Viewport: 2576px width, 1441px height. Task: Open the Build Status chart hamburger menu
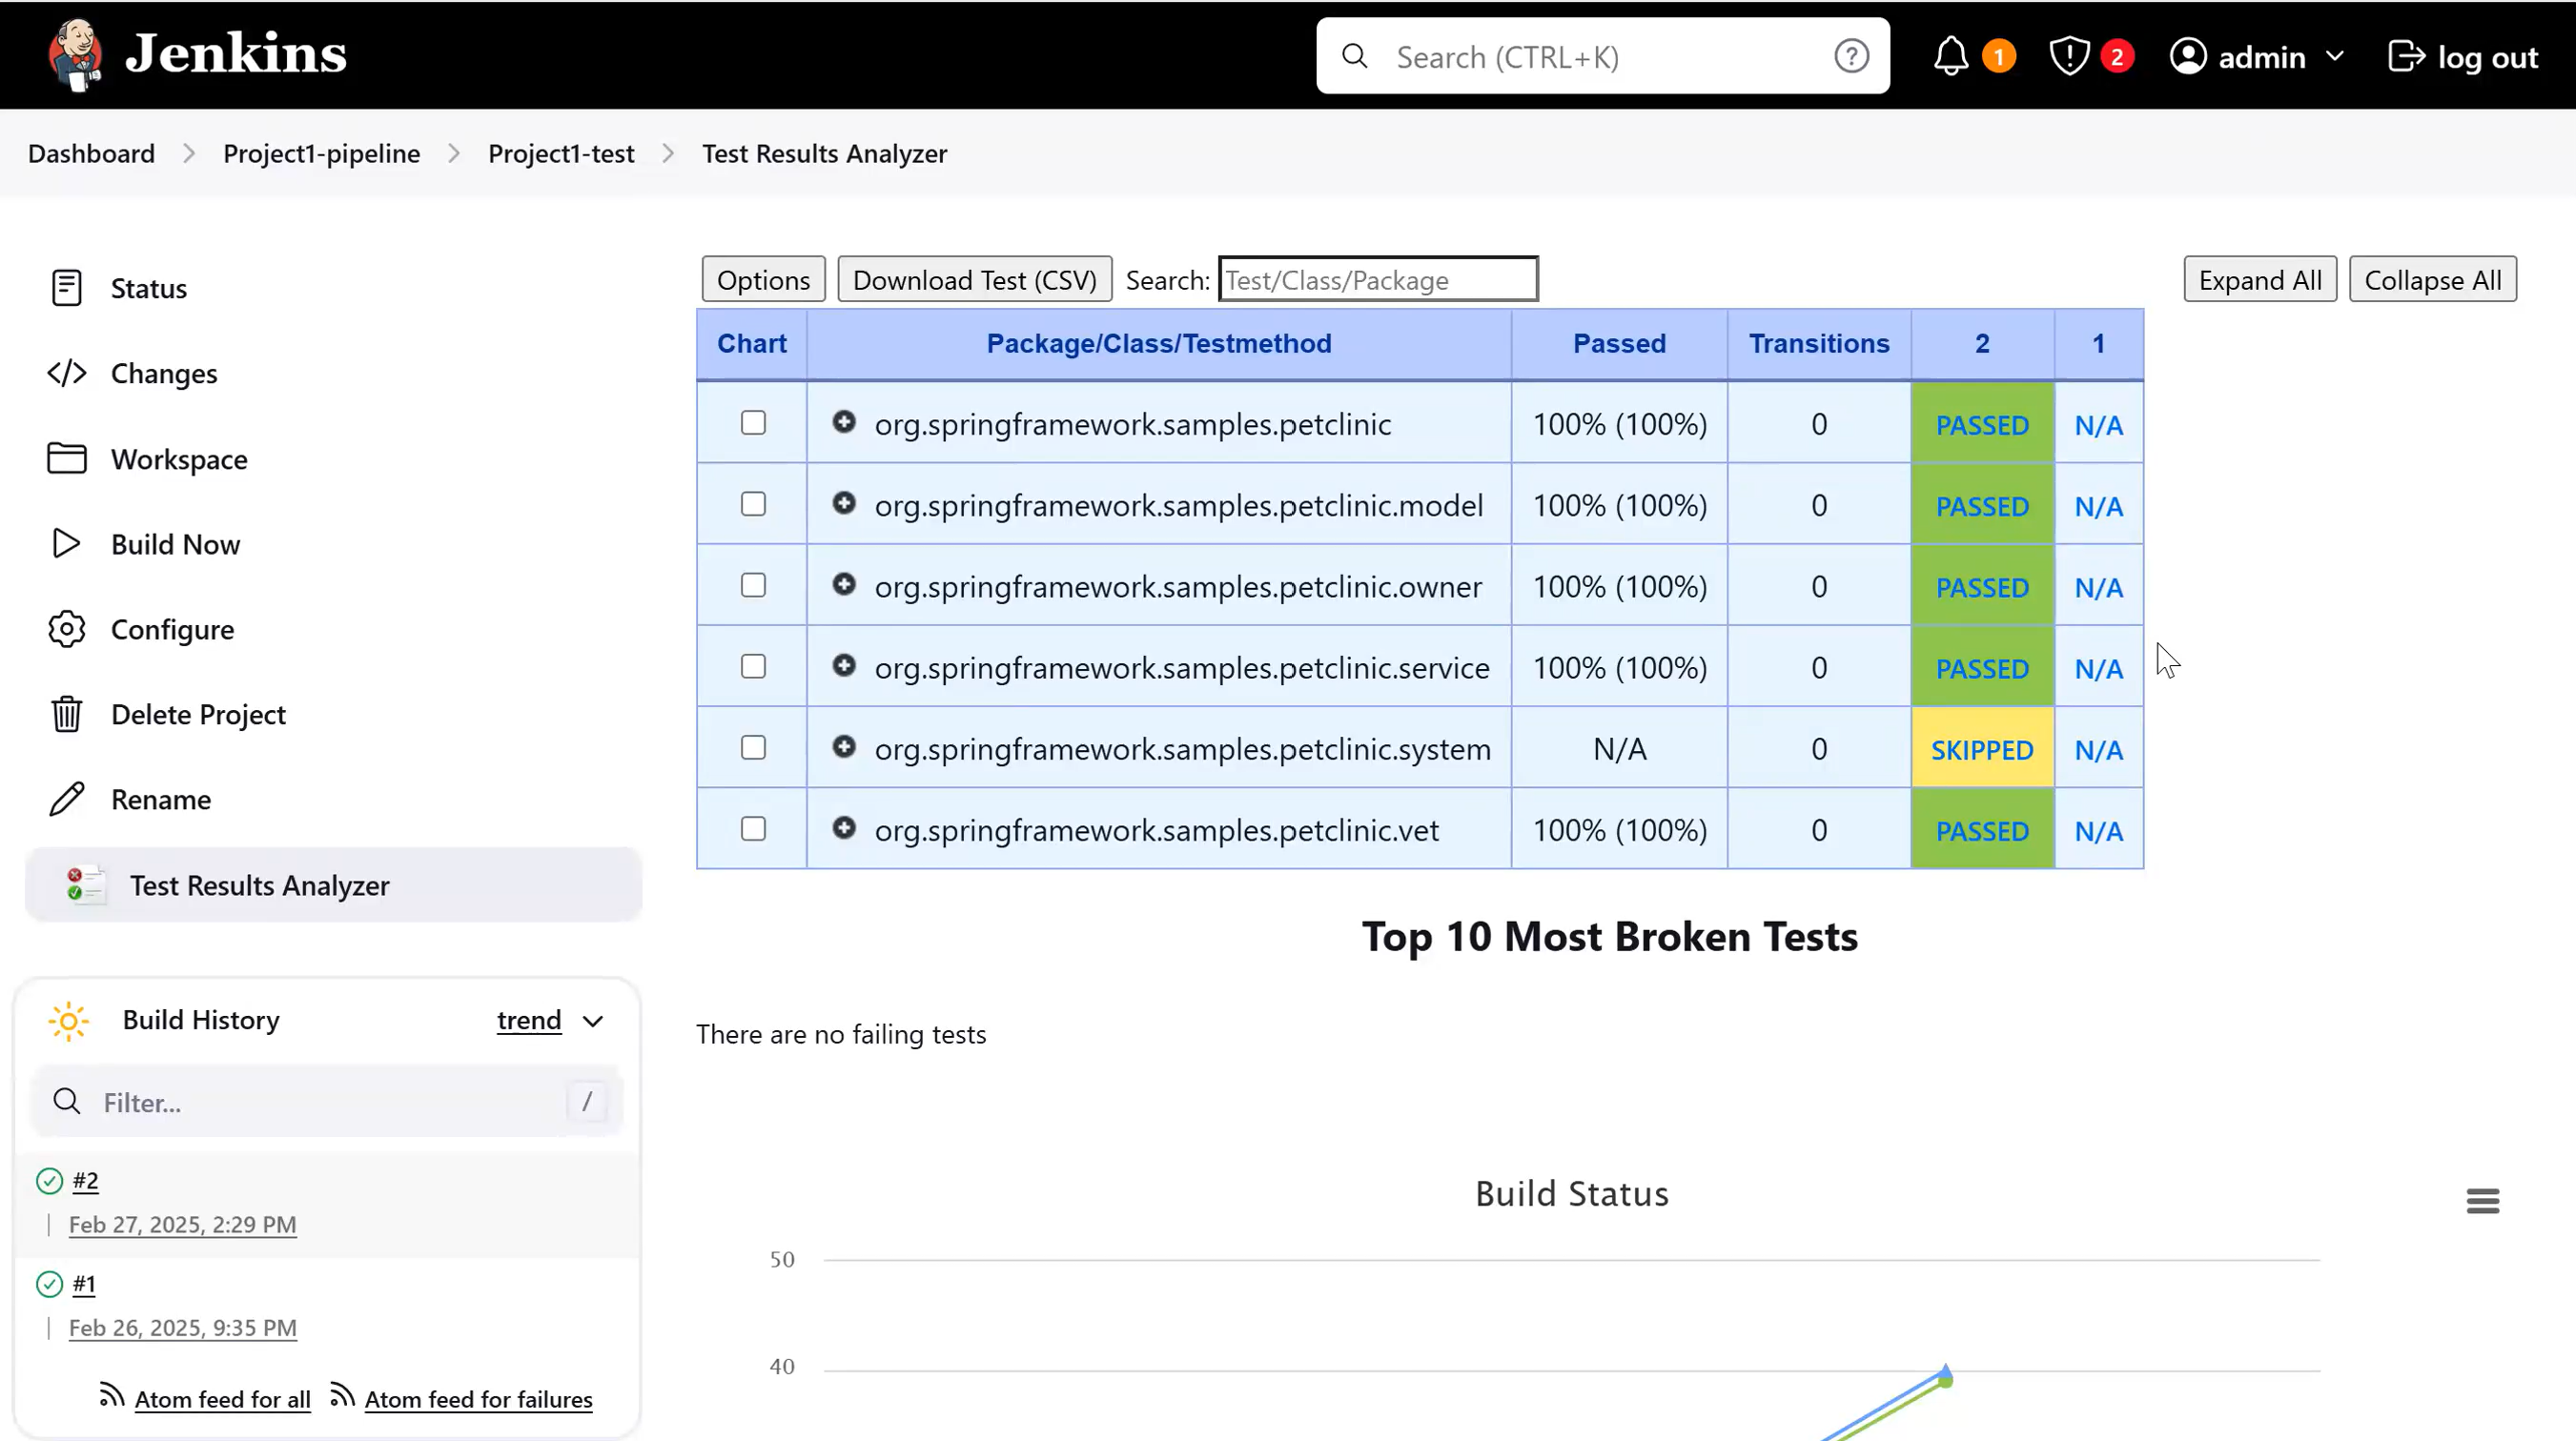pos(2482,1201)
